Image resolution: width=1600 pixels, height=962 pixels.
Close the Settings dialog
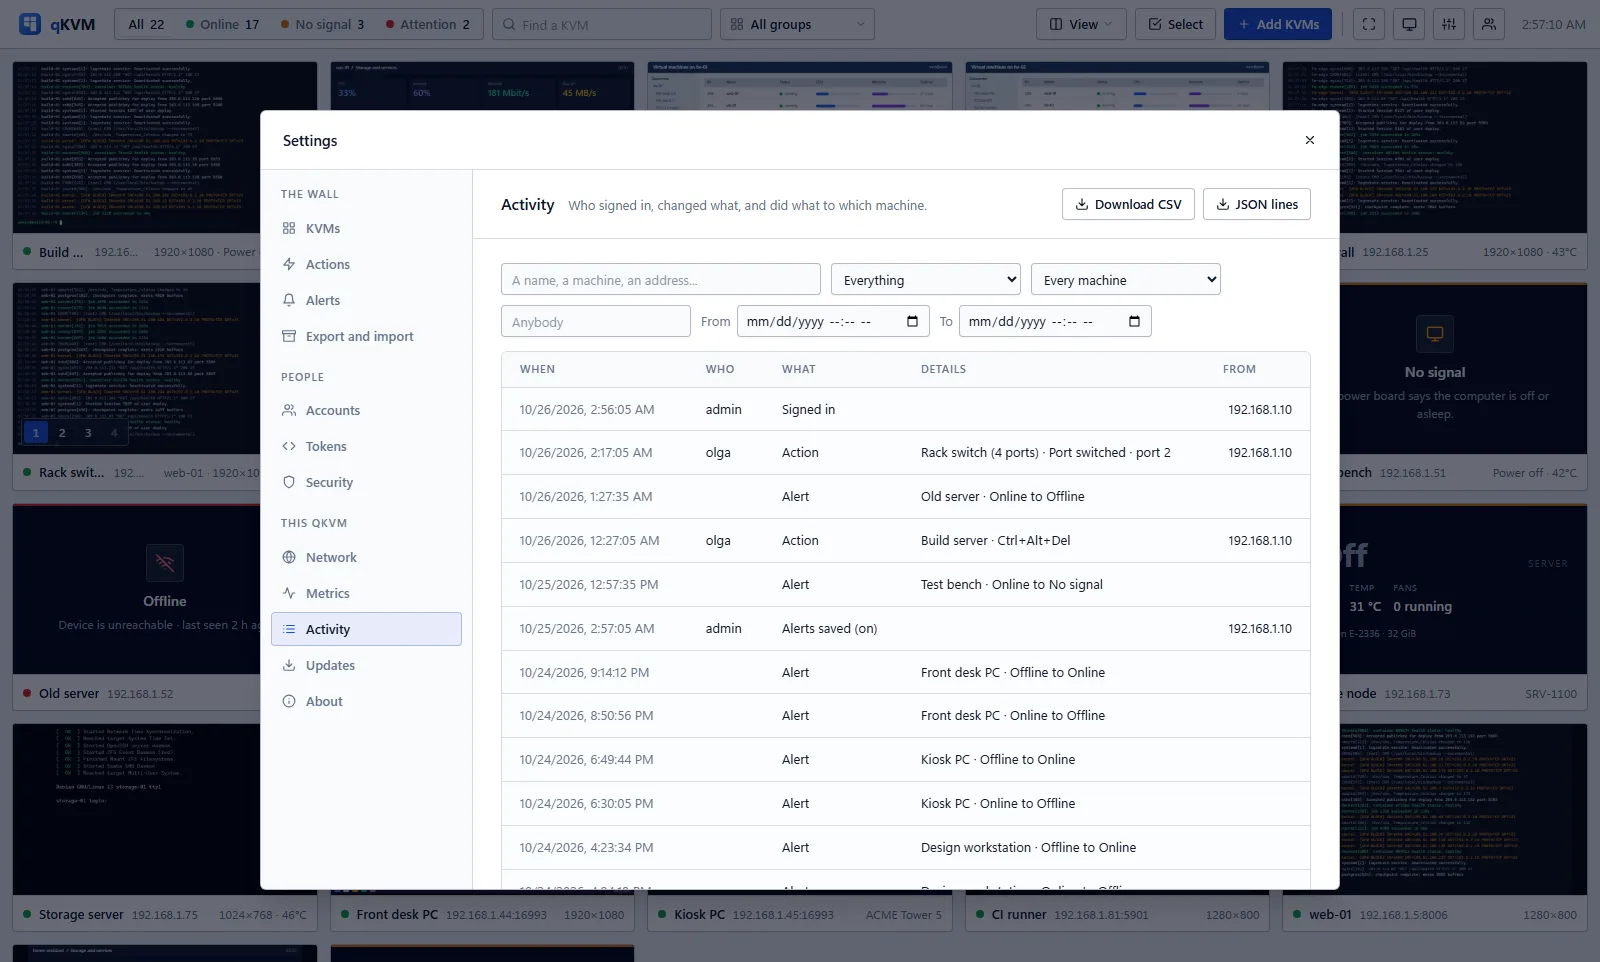pos(1310,140)
